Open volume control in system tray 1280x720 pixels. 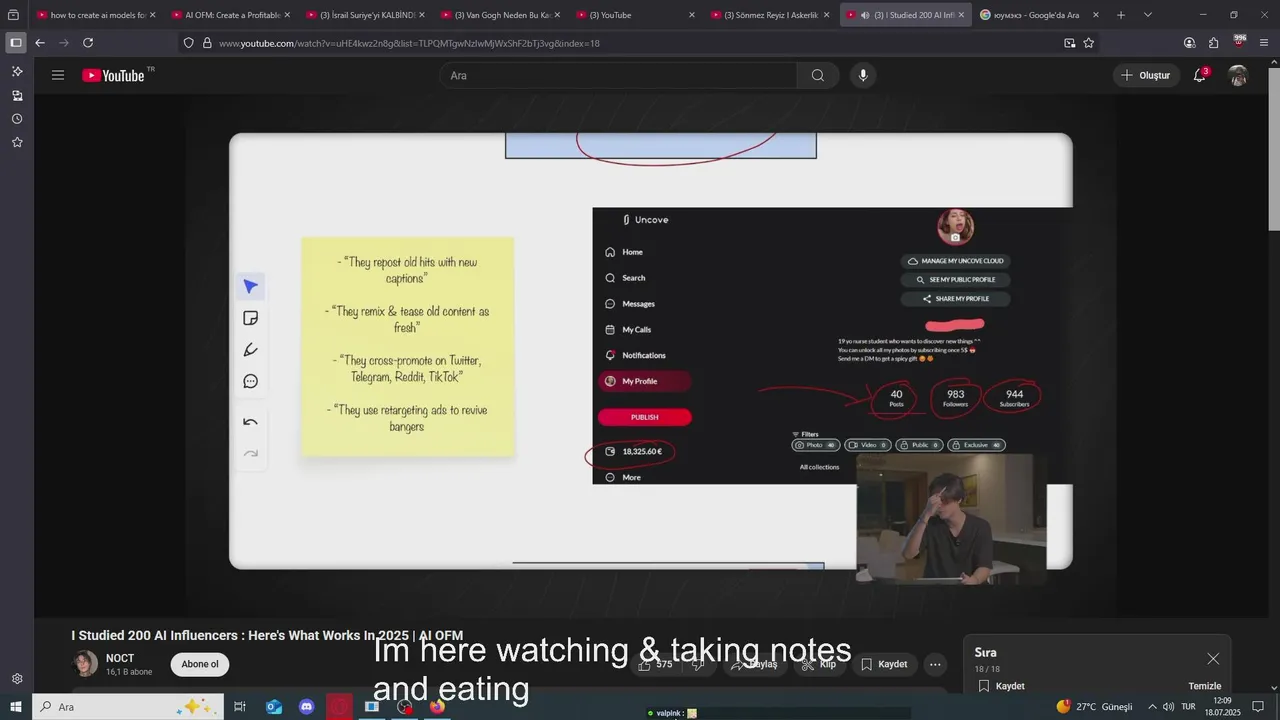[x=1168, y=707]
